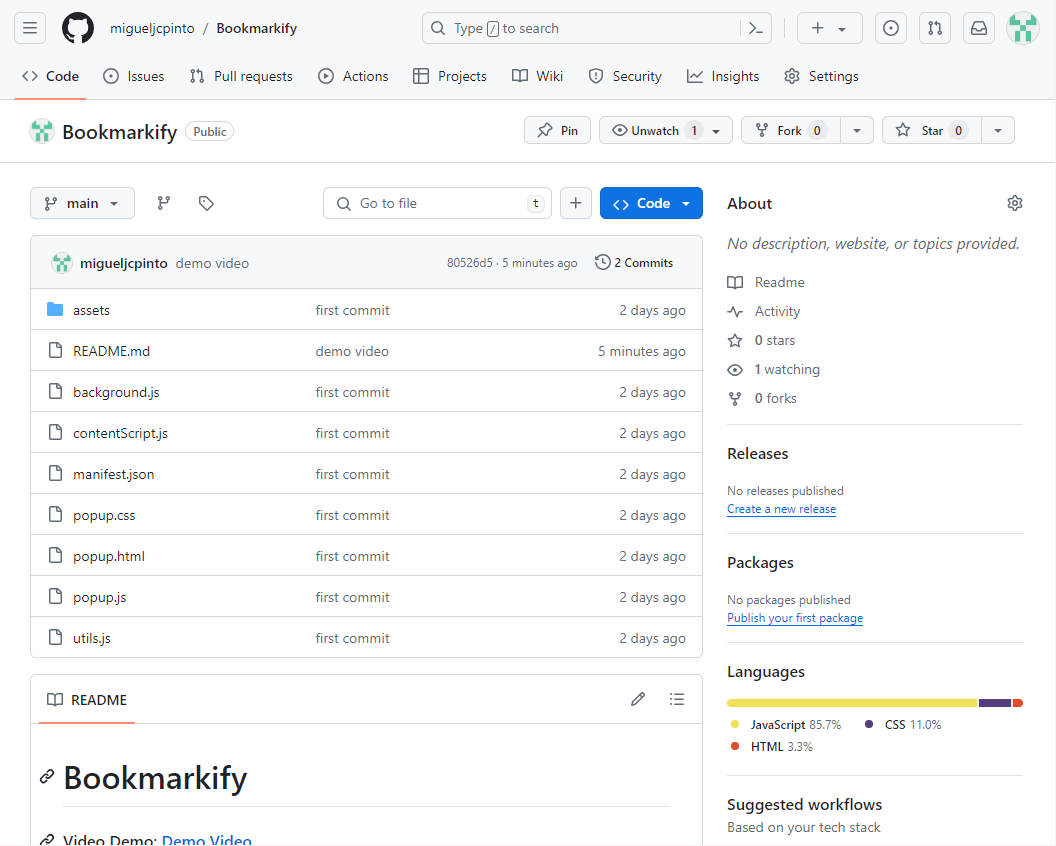This screenshot has width=1056, height=846.
Task: Click the JavaScript 85.7% language entry
Action: coord(786,725)
